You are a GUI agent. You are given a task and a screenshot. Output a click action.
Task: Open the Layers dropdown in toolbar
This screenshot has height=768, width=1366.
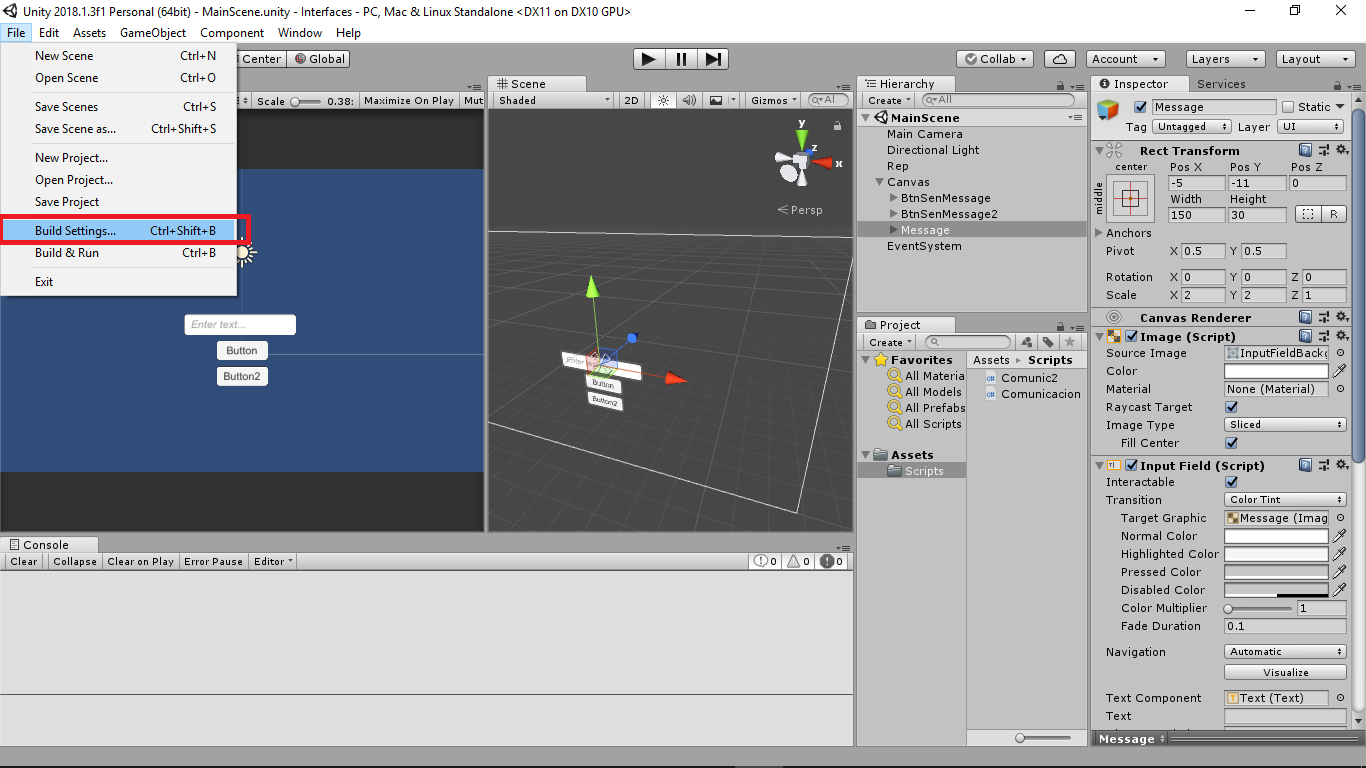click(1224, 59)
